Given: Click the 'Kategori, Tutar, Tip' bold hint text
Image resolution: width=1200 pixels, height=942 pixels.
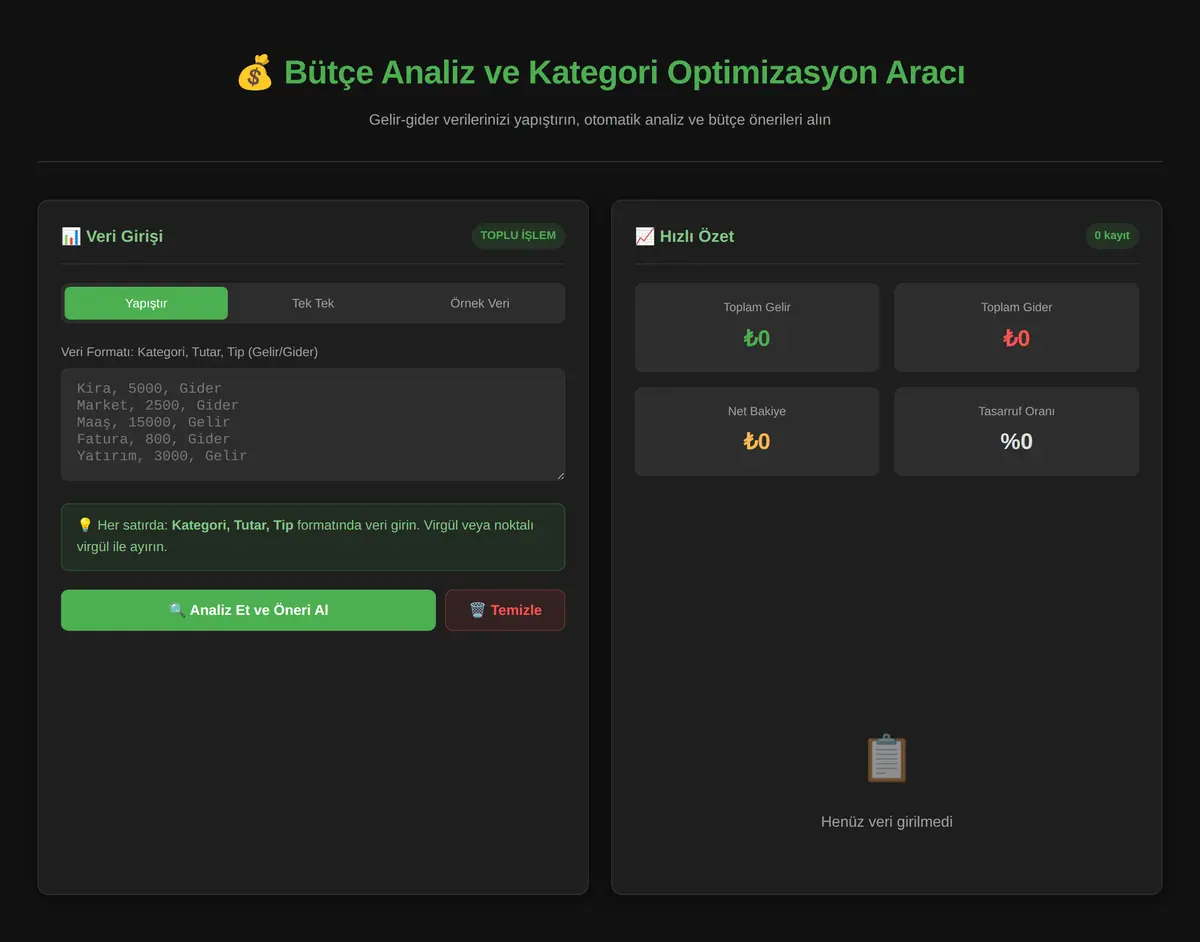Looking at the screenshot, I should pos(233,525).
